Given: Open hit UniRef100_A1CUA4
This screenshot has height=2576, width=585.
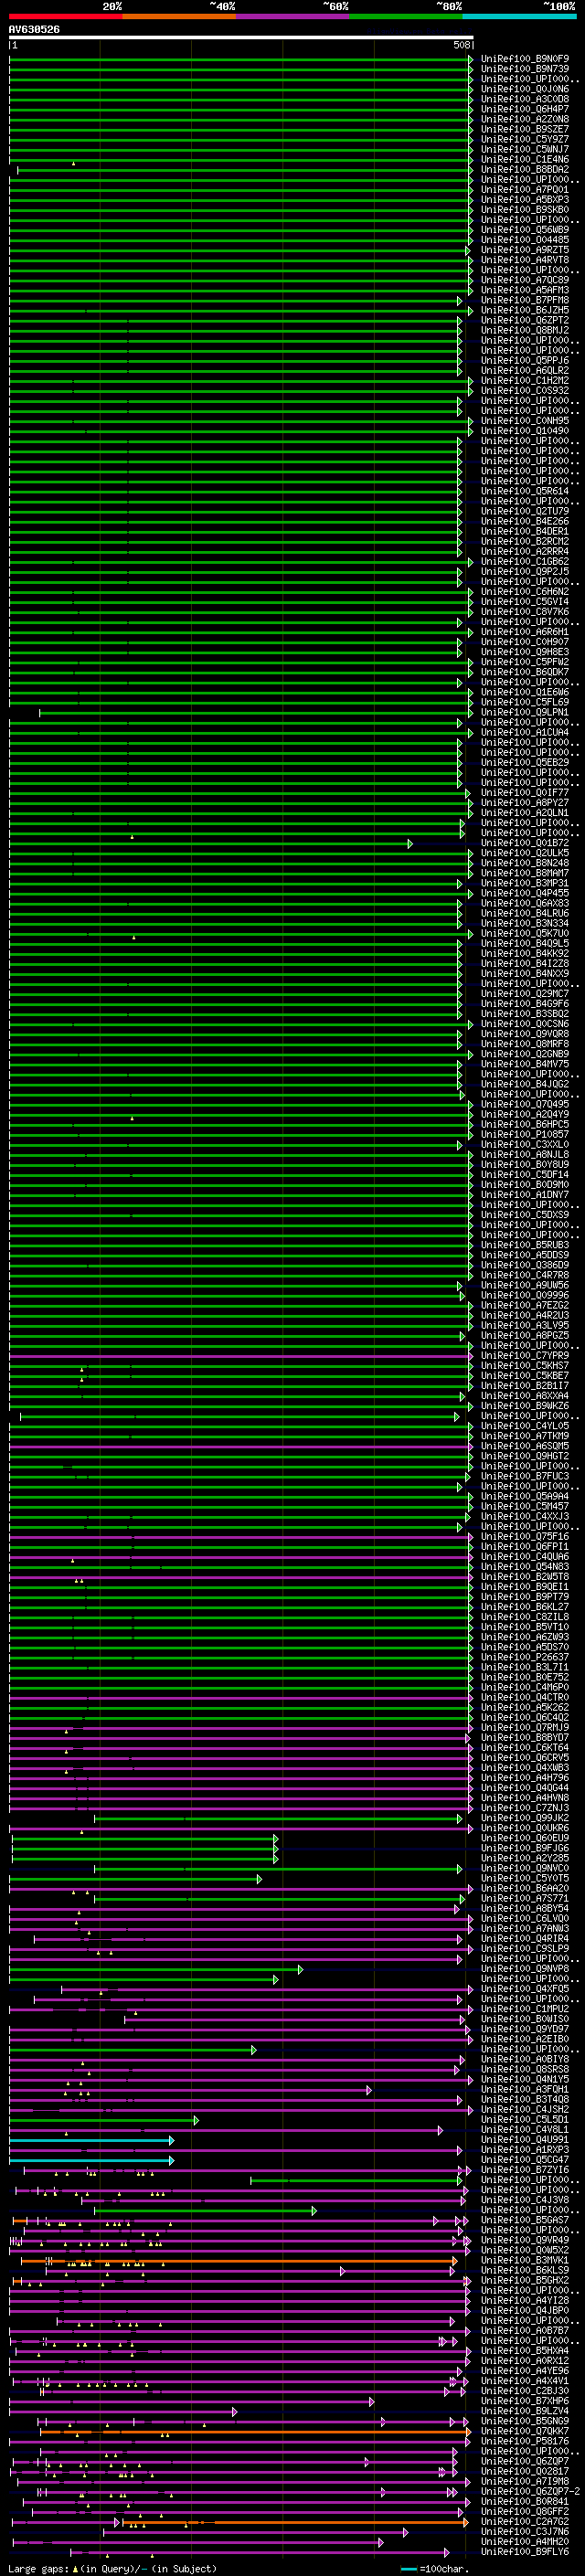Looking at the screenshot, I should coord(524,732).
